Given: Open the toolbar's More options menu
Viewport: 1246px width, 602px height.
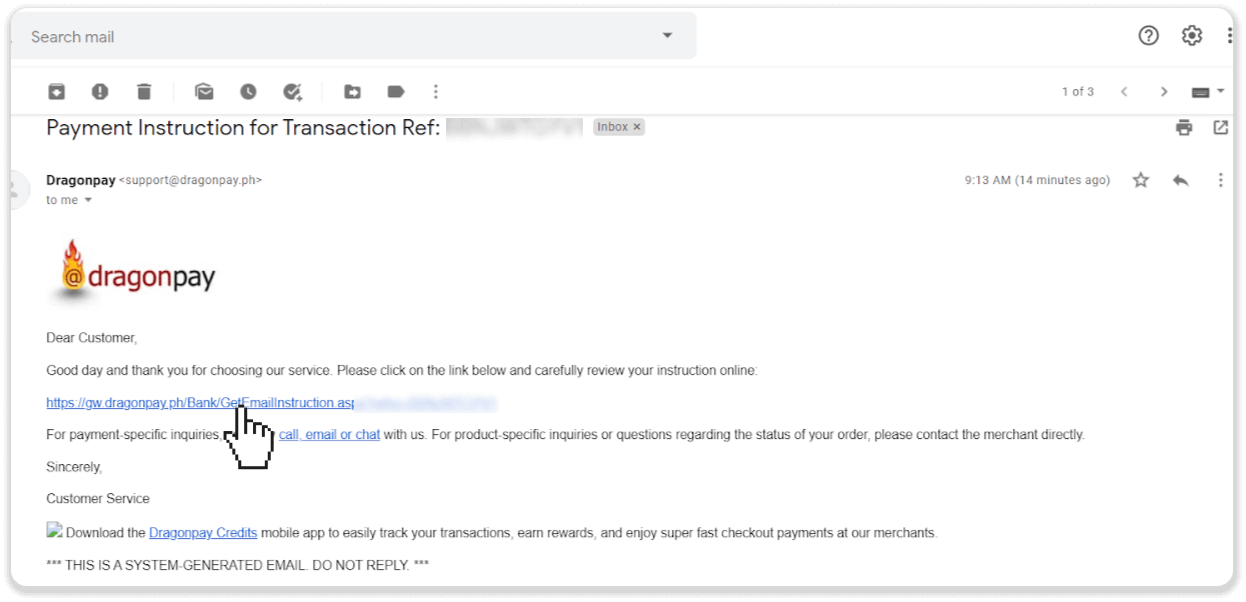Looking at the screenshot, I should click(x=435, y=92).
